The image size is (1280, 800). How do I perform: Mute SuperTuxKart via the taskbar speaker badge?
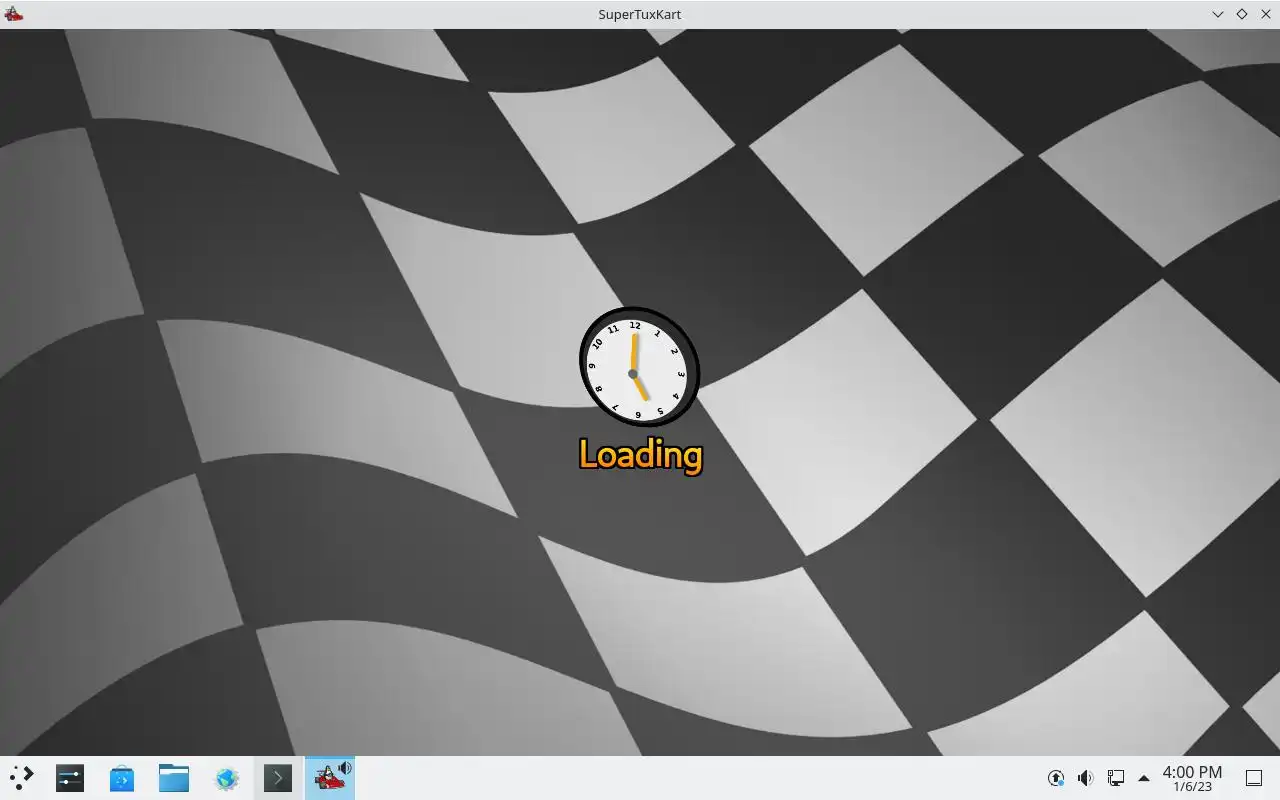(345, 768)
